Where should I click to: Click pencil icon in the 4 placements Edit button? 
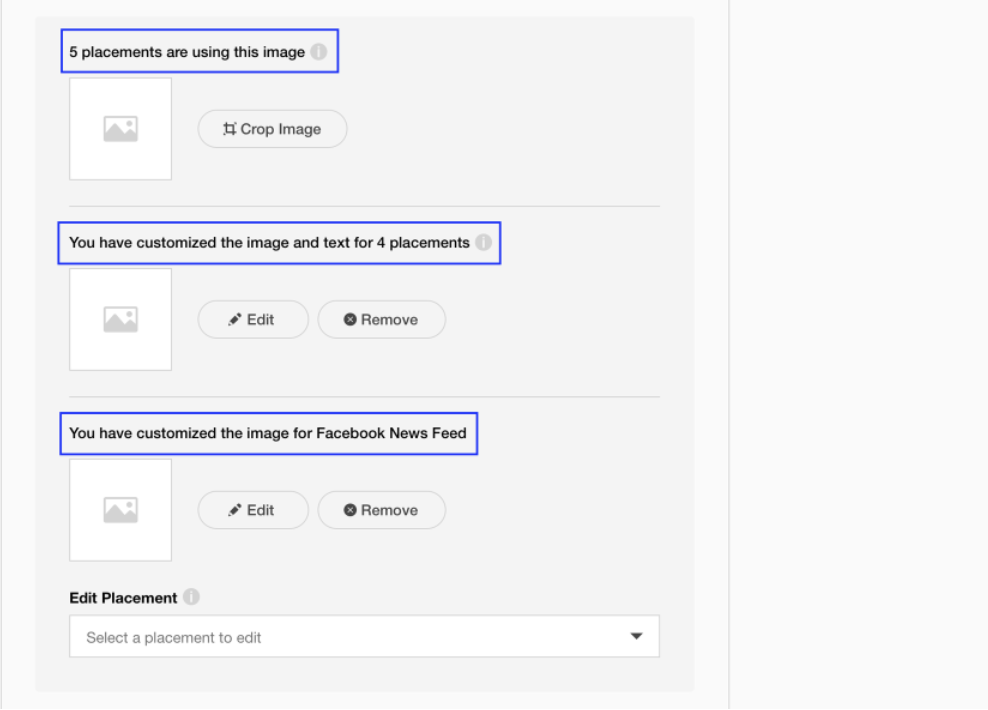pyautogui.click(x=235, y=320)
